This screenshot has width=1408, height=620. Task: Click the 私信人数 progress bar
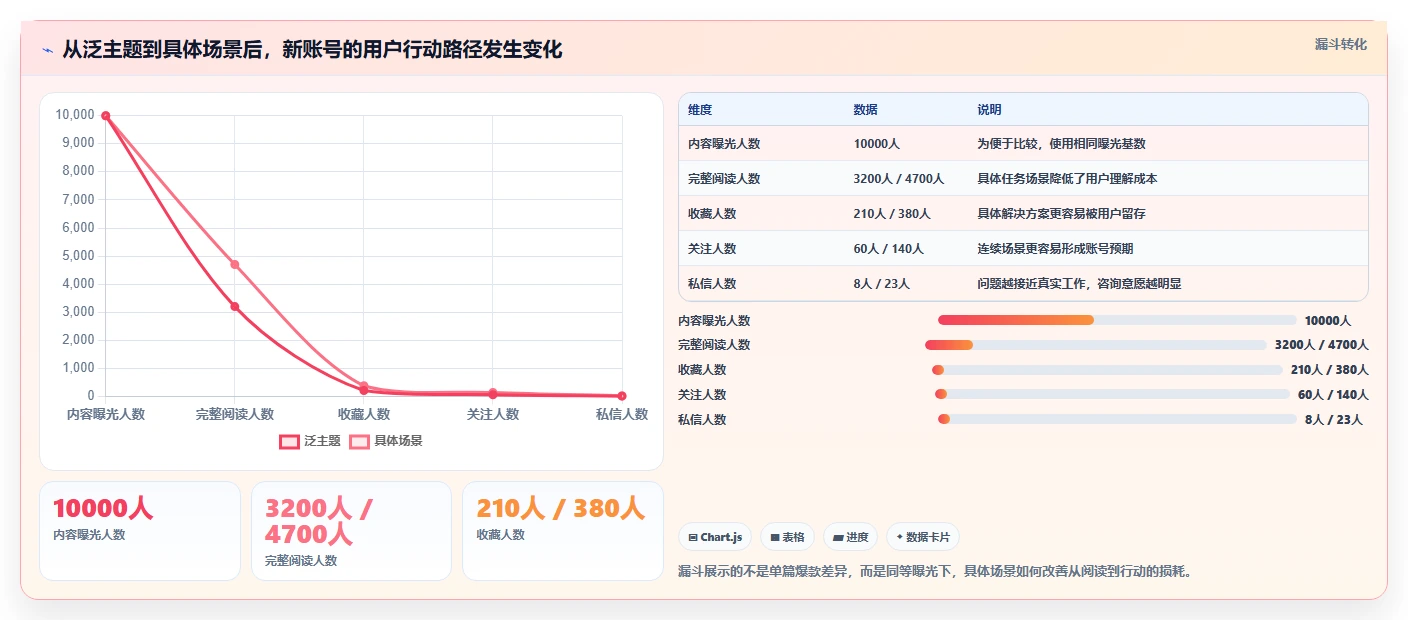tap(1117, 420)
